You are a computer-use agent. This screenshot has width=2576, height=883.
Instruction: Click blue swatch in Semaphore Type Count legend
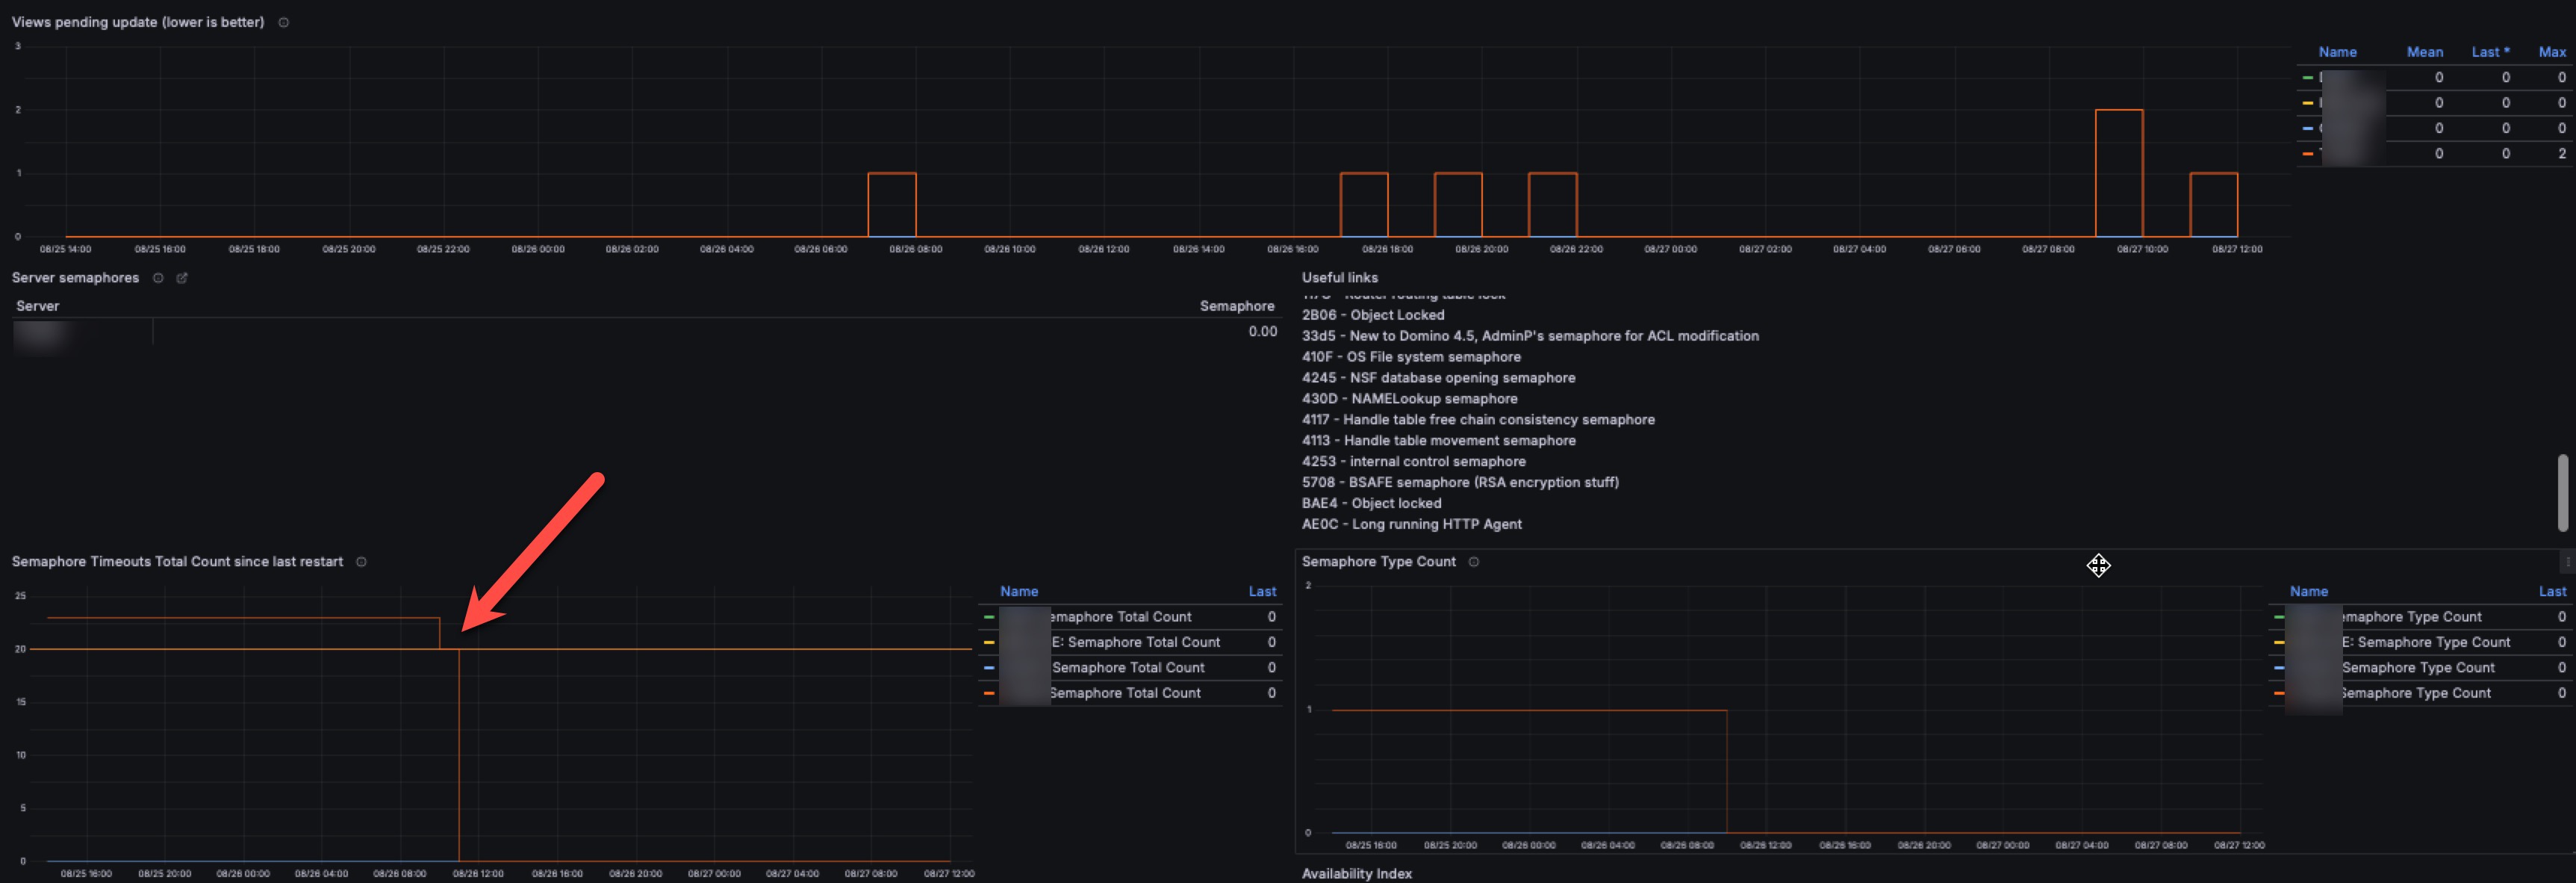coord(2279,668)
